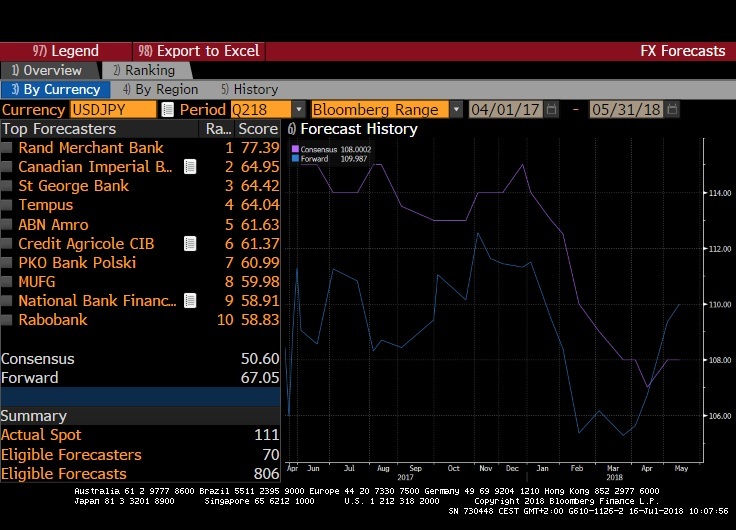The height and width of the screenshot is (530, 736).
Task: Check the box next to MUFG
Action: click(7, 282)
